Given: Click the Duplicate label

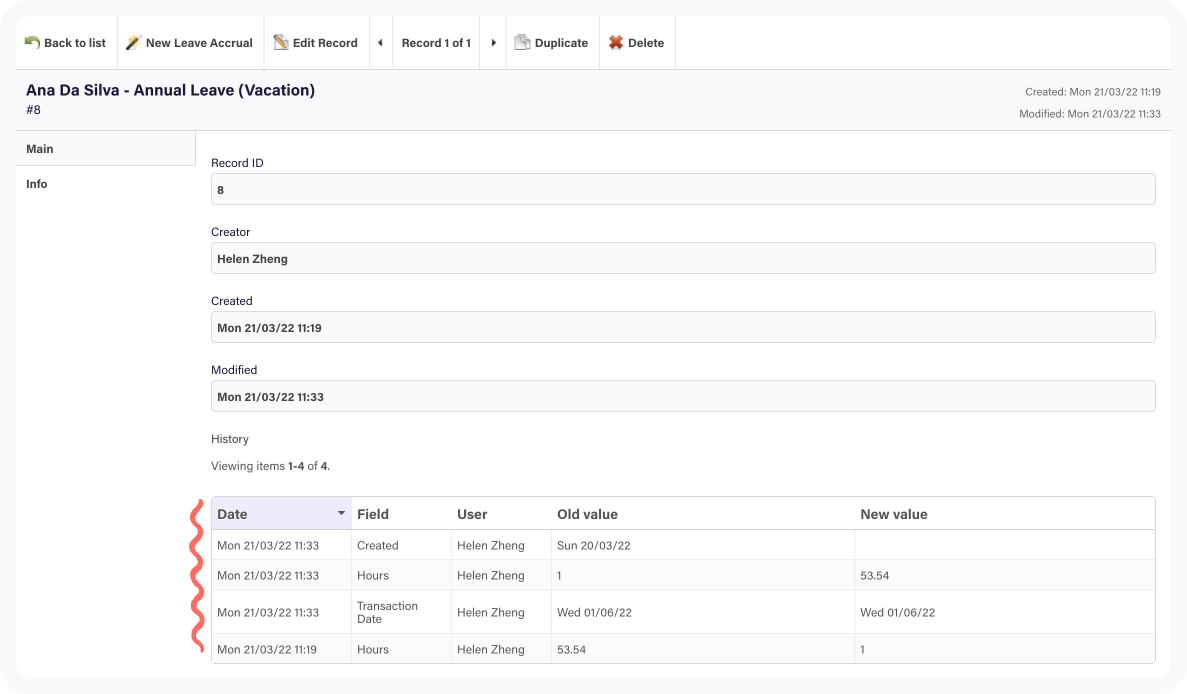Looking at the screenshot, I should tap(562, 43).
